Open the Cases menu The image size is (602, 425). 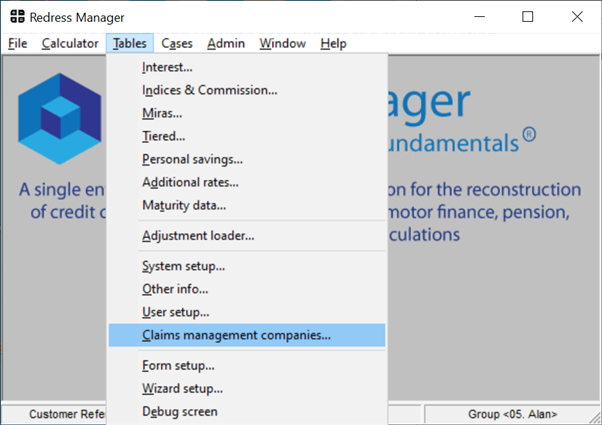177,43
